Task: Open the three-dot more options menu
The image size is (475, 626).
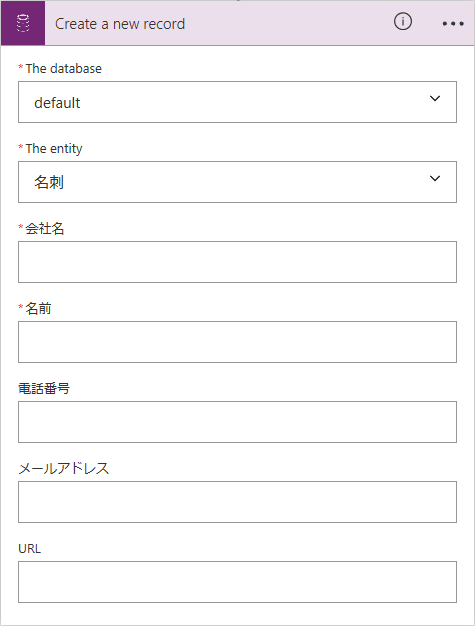Action: (x=453, y=24)
